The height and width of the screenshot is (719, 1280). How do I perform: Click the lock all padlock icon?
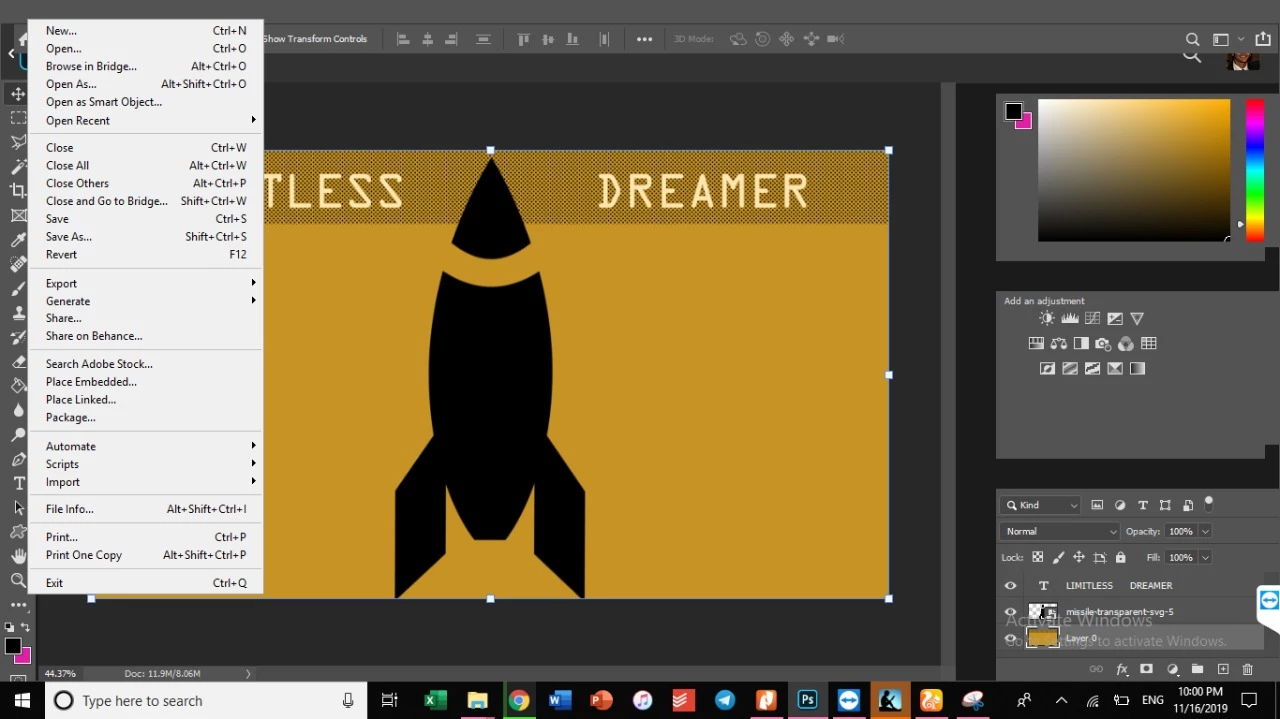tap(1120, 557)
